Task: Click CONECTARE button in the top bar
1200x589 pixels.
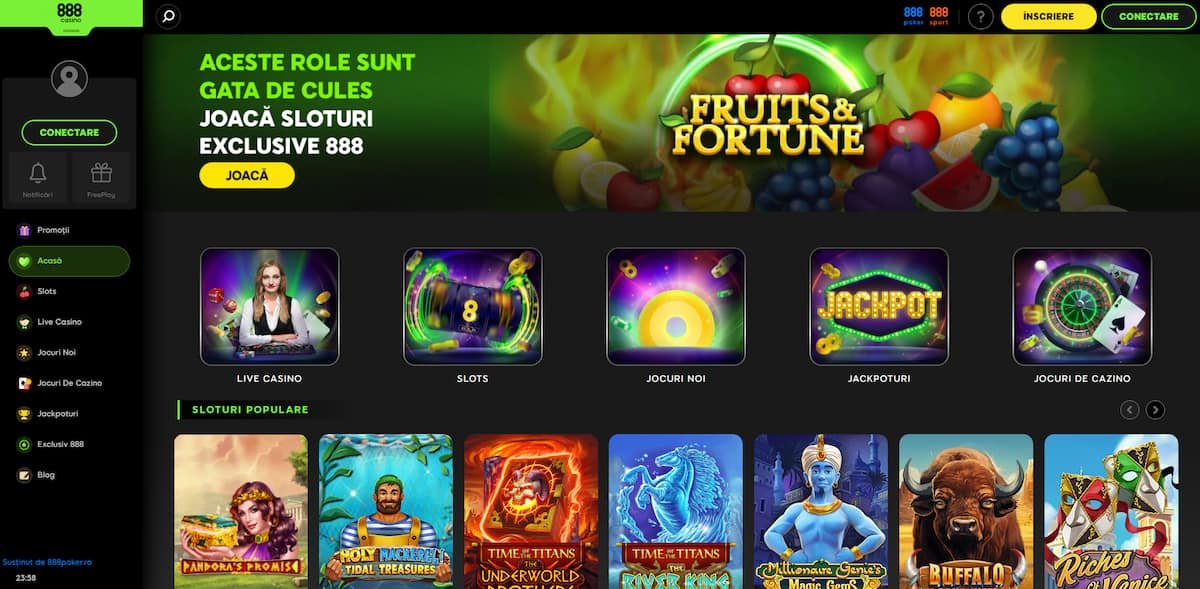Action: 1148,17
